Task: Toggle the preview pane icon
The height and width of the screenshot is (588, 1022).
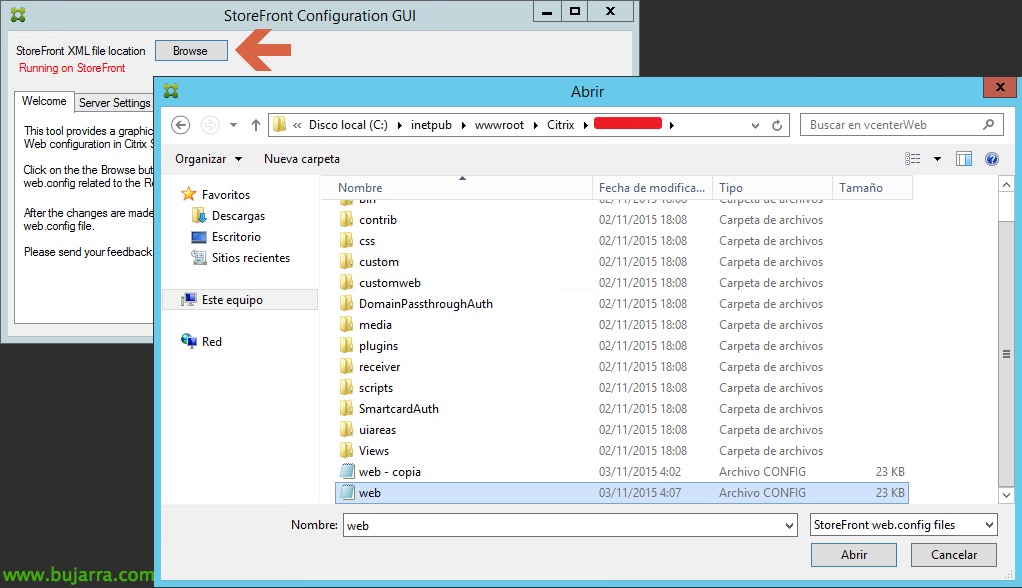Action: [x=964, y=159]
